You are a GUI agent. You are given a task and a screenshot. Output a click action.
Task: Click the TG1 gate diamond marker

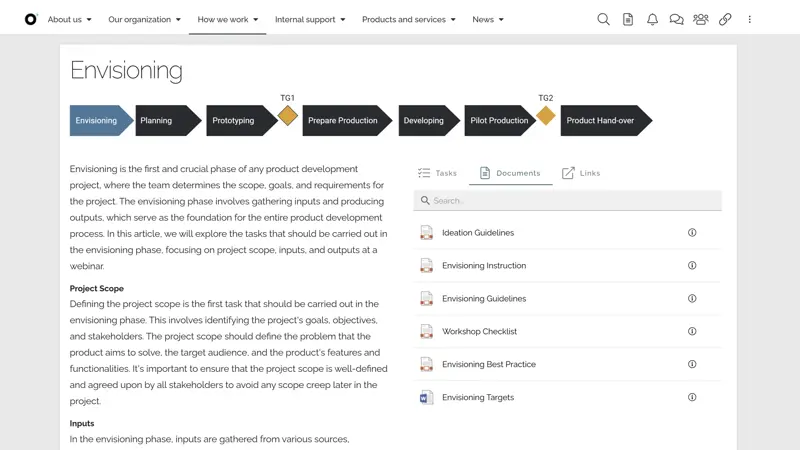point(288,116)
